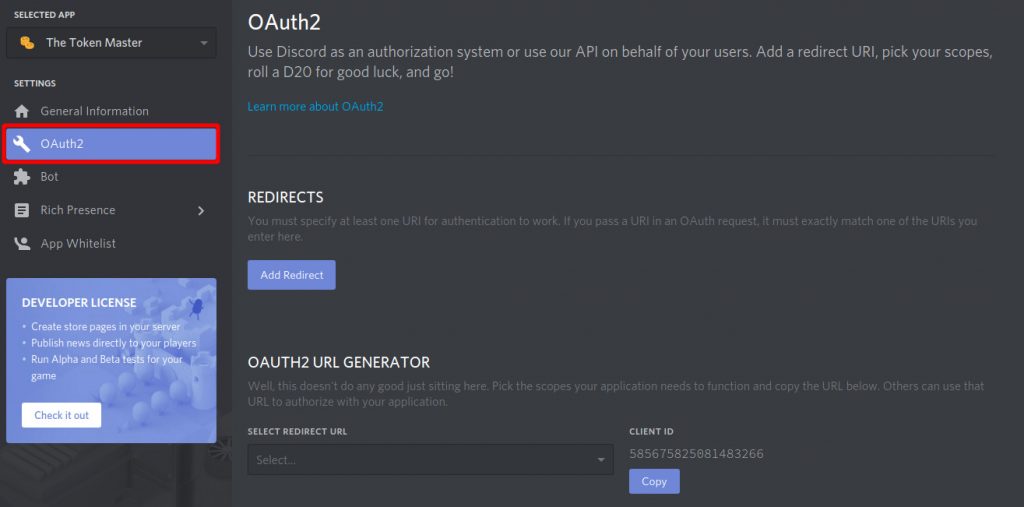The height and width of the screenshot is (507, 1024).
Task: Click the puzzle piece icon for Bot
Action: click(x=22, y=177)
